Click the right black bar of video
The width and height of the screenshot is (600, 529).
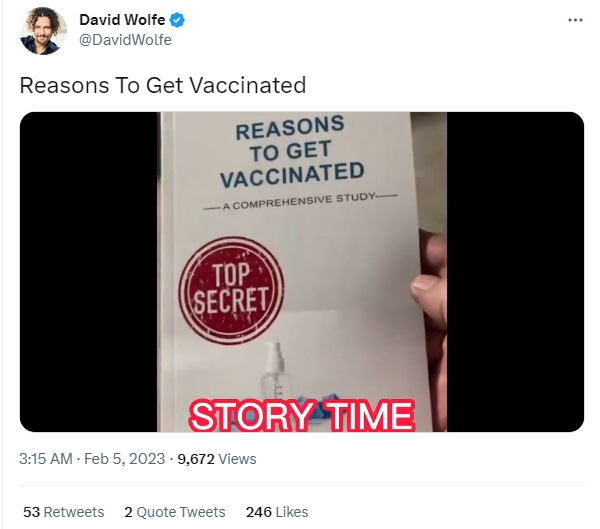pyautogui.click(x=515, y=272)
